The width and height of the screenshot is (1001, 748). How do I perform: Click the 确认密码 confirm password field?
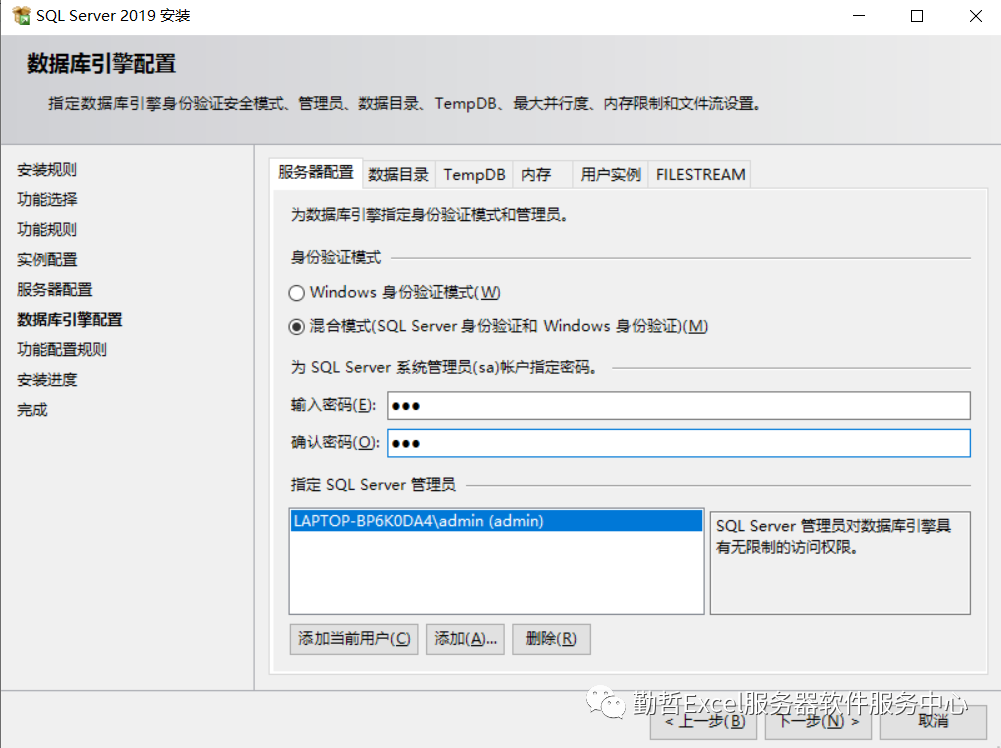[679, 443]
